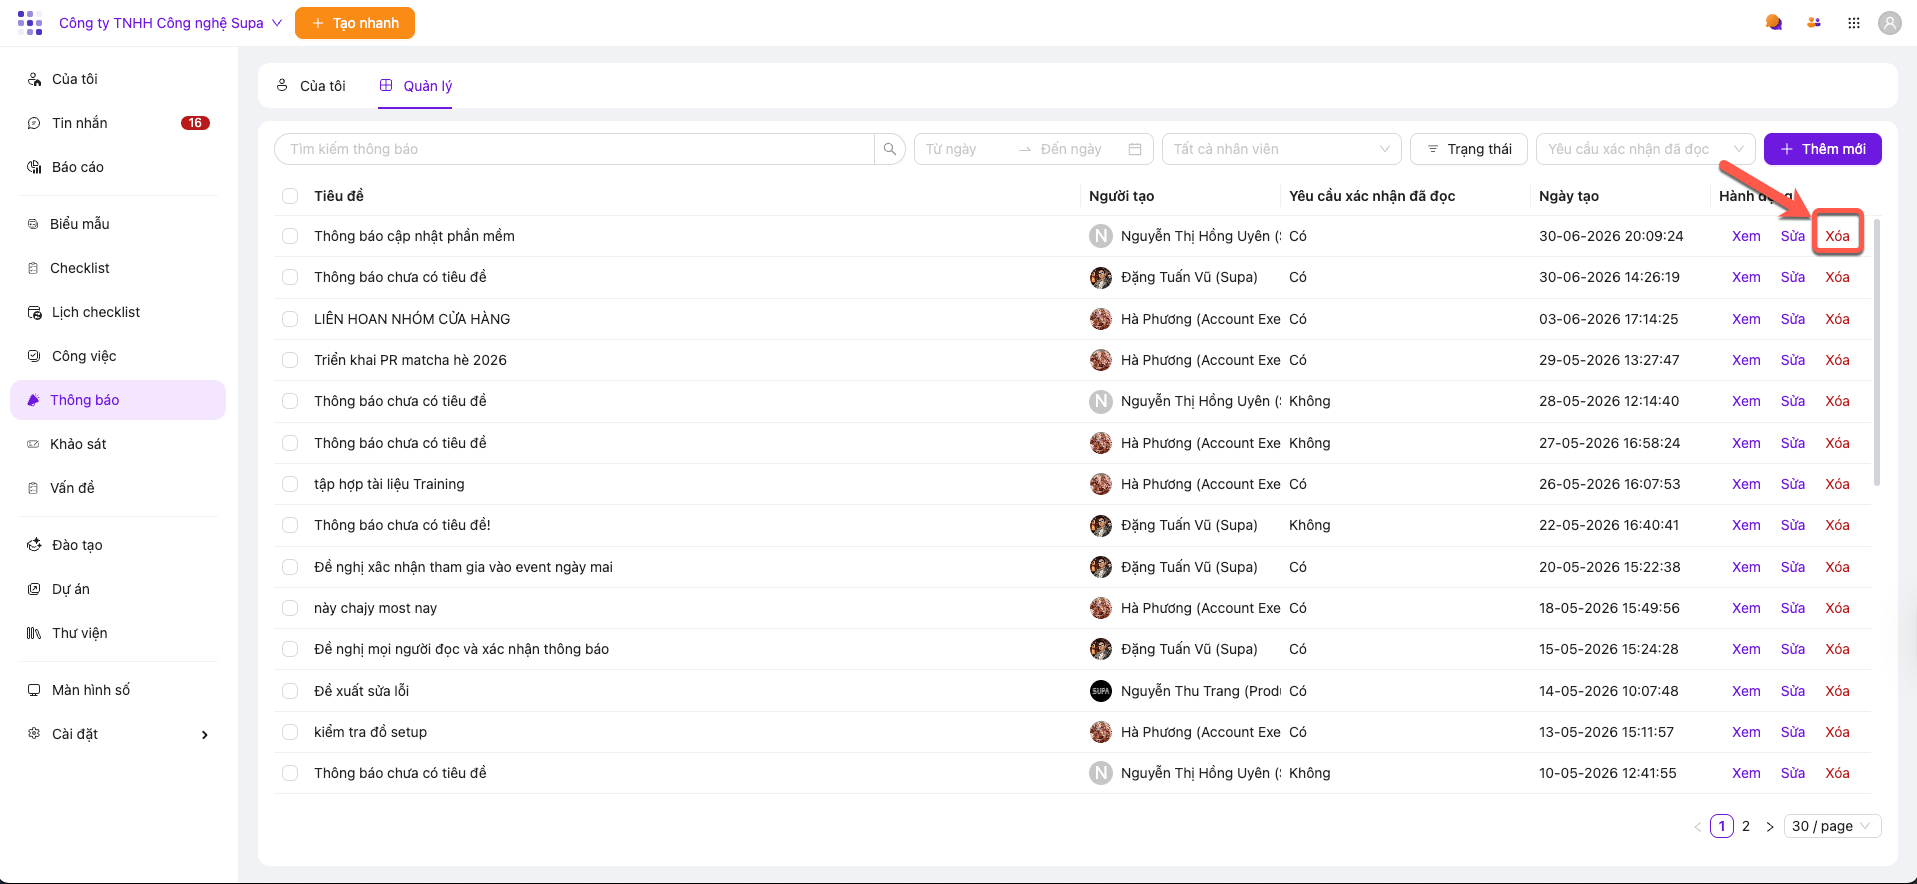
Task: Switch to the Quản lý tab
Action: coord(416,86)
